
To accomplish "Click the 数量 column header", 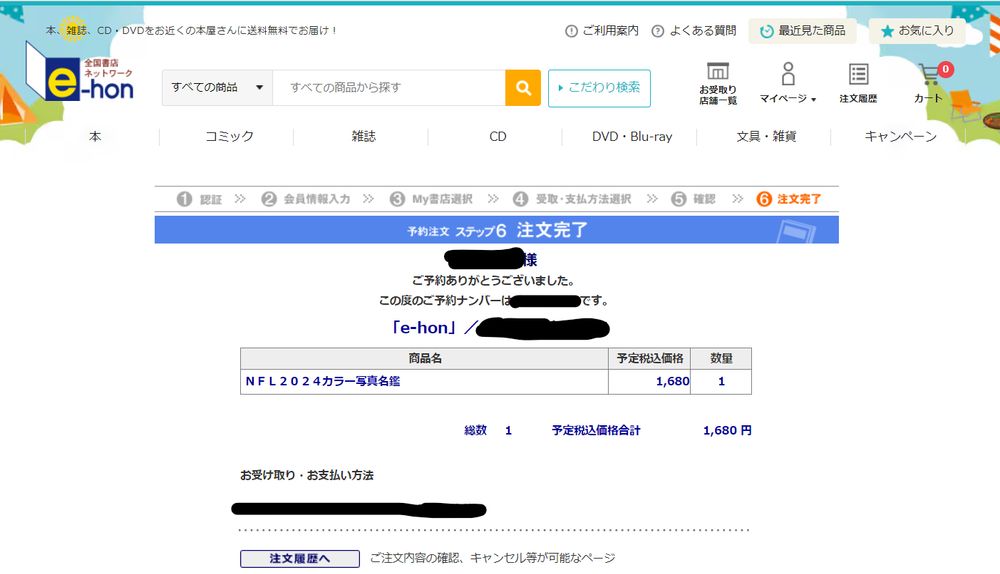I will 721,358.
